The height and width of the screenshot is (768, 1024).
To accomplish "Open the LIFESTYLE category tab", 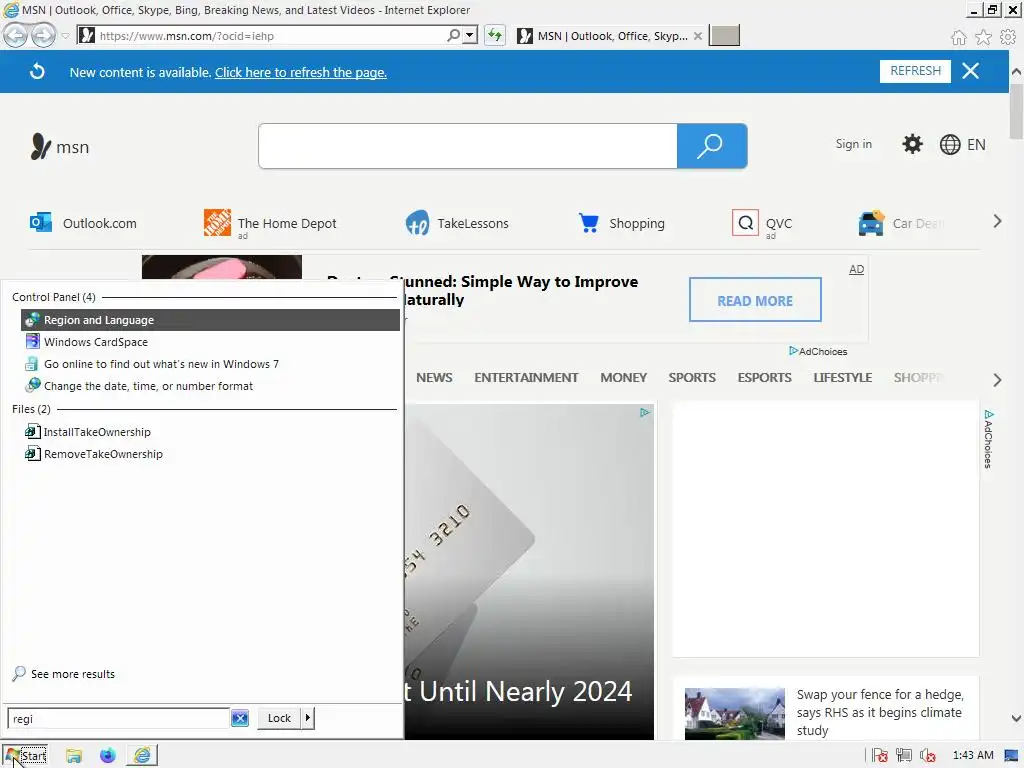I will pyautogui.click(x=843, y=377).
